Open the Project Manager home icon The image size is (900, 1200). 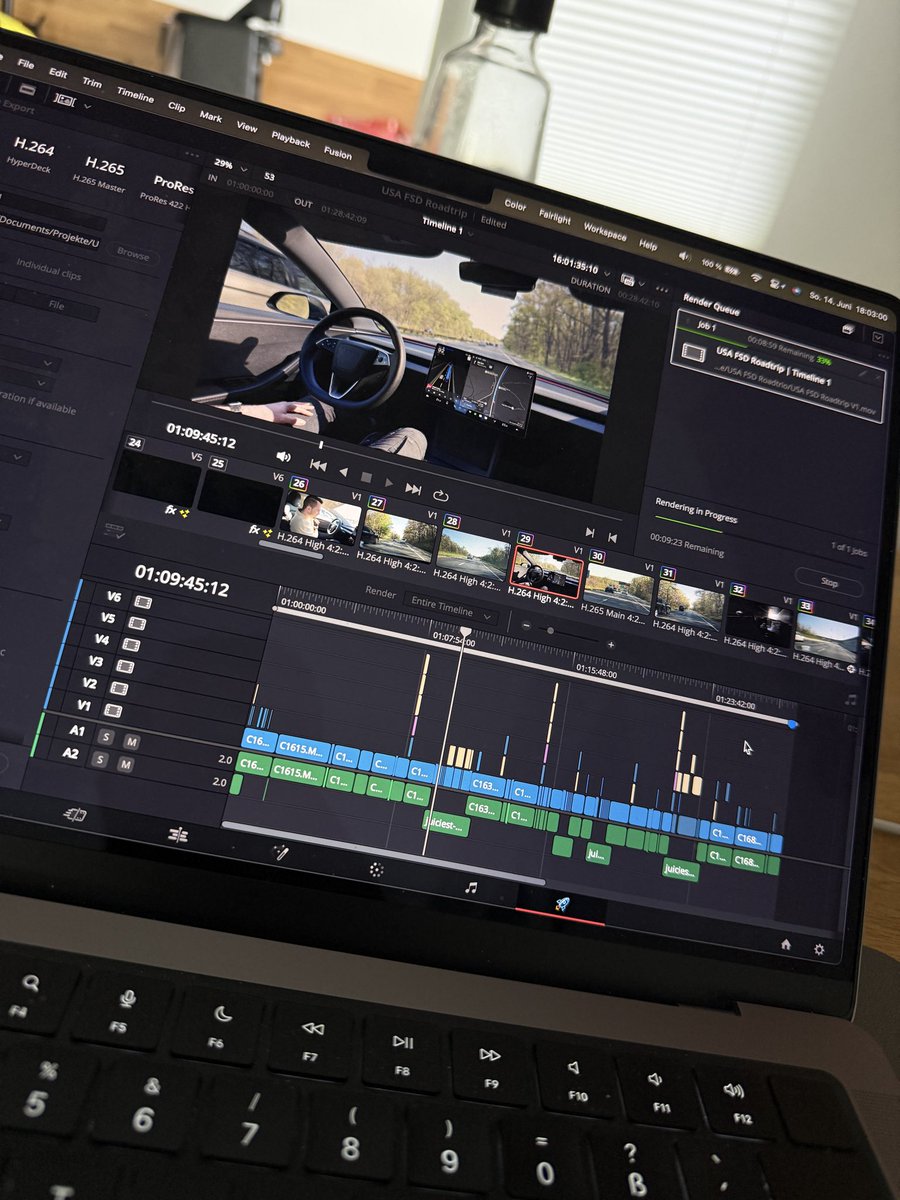(x=786, y=943)
